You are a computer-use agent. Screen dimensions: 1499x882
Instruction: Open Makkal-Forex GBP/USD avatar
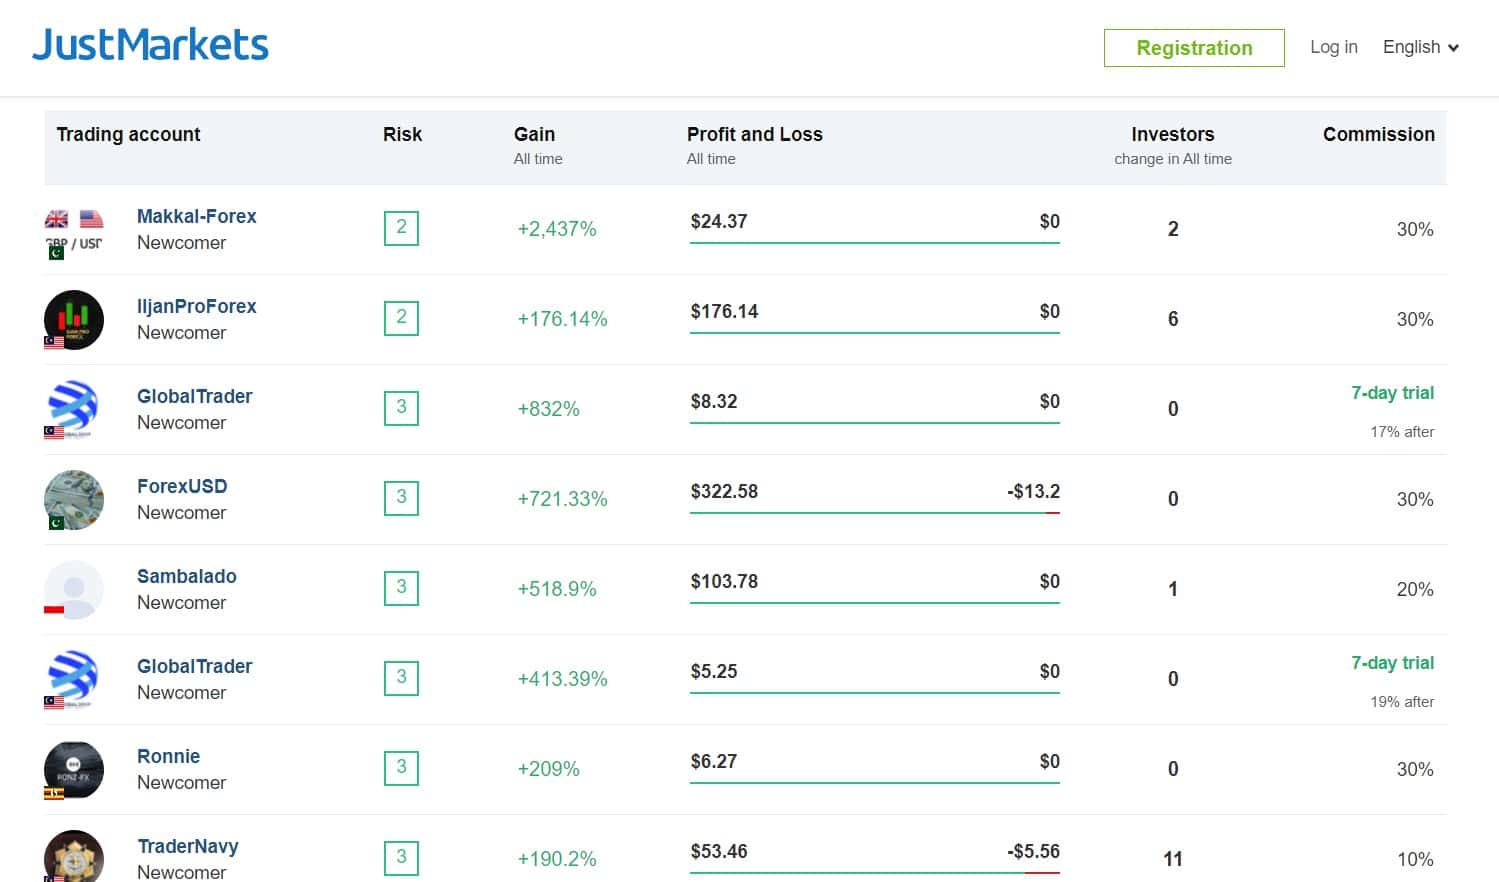click(74, 230)
